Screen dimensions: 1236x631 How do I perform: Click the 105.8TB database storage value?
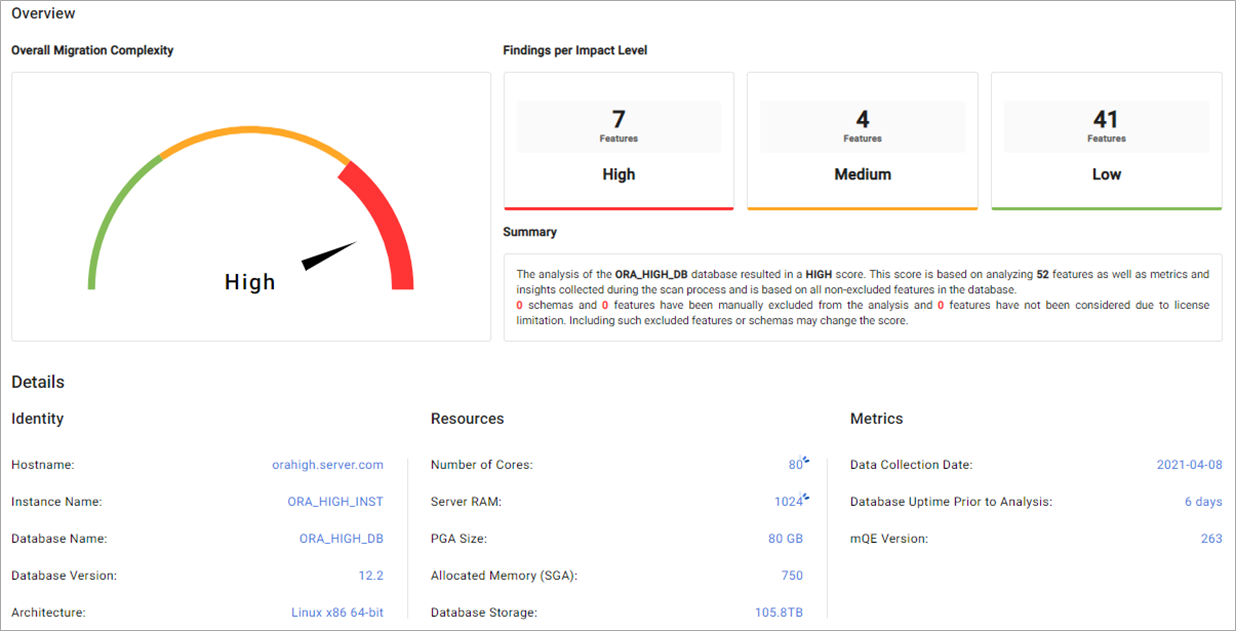(779, 612)
